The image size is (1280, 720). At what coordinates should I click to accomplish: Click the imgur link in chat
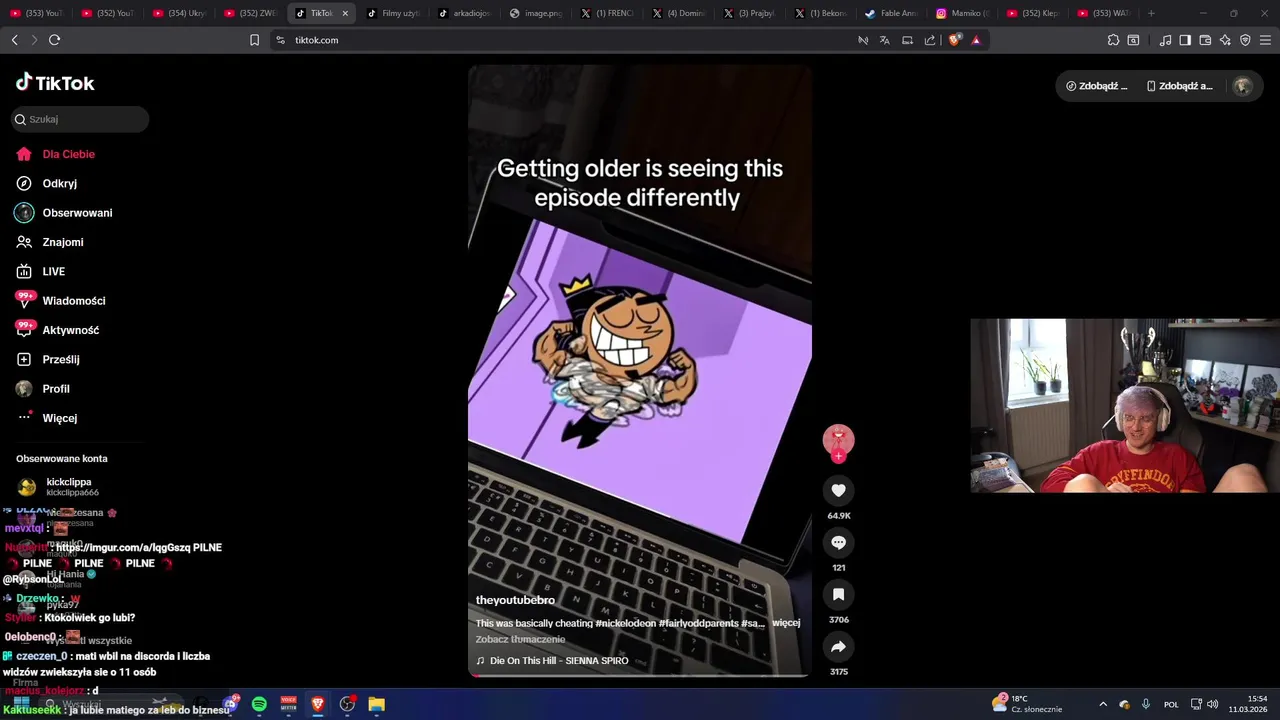(x=124, y=548)
